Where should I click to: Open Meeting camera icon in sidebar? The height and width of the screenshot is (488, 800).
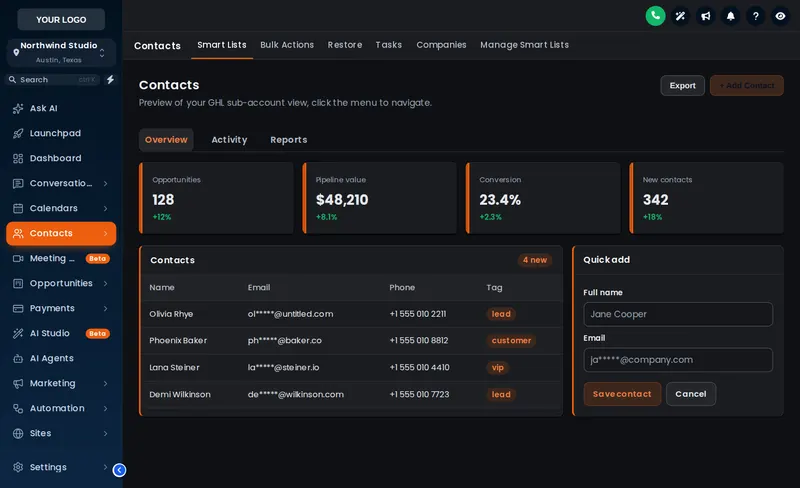(x=18, y=258)
